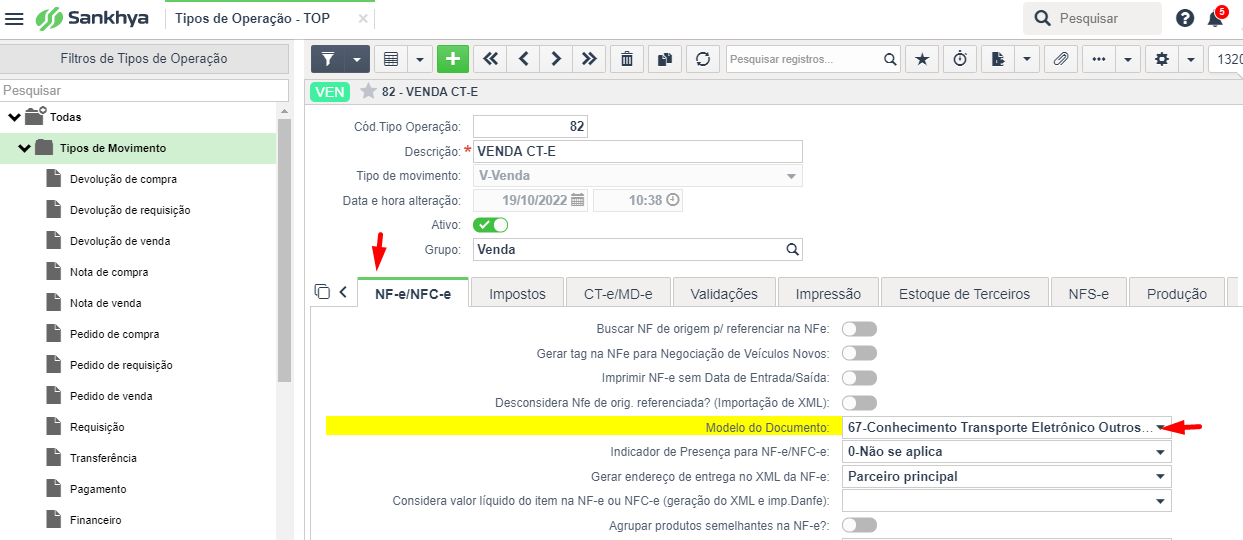
Task: Switch to the Validações tab
Action: 723,293
